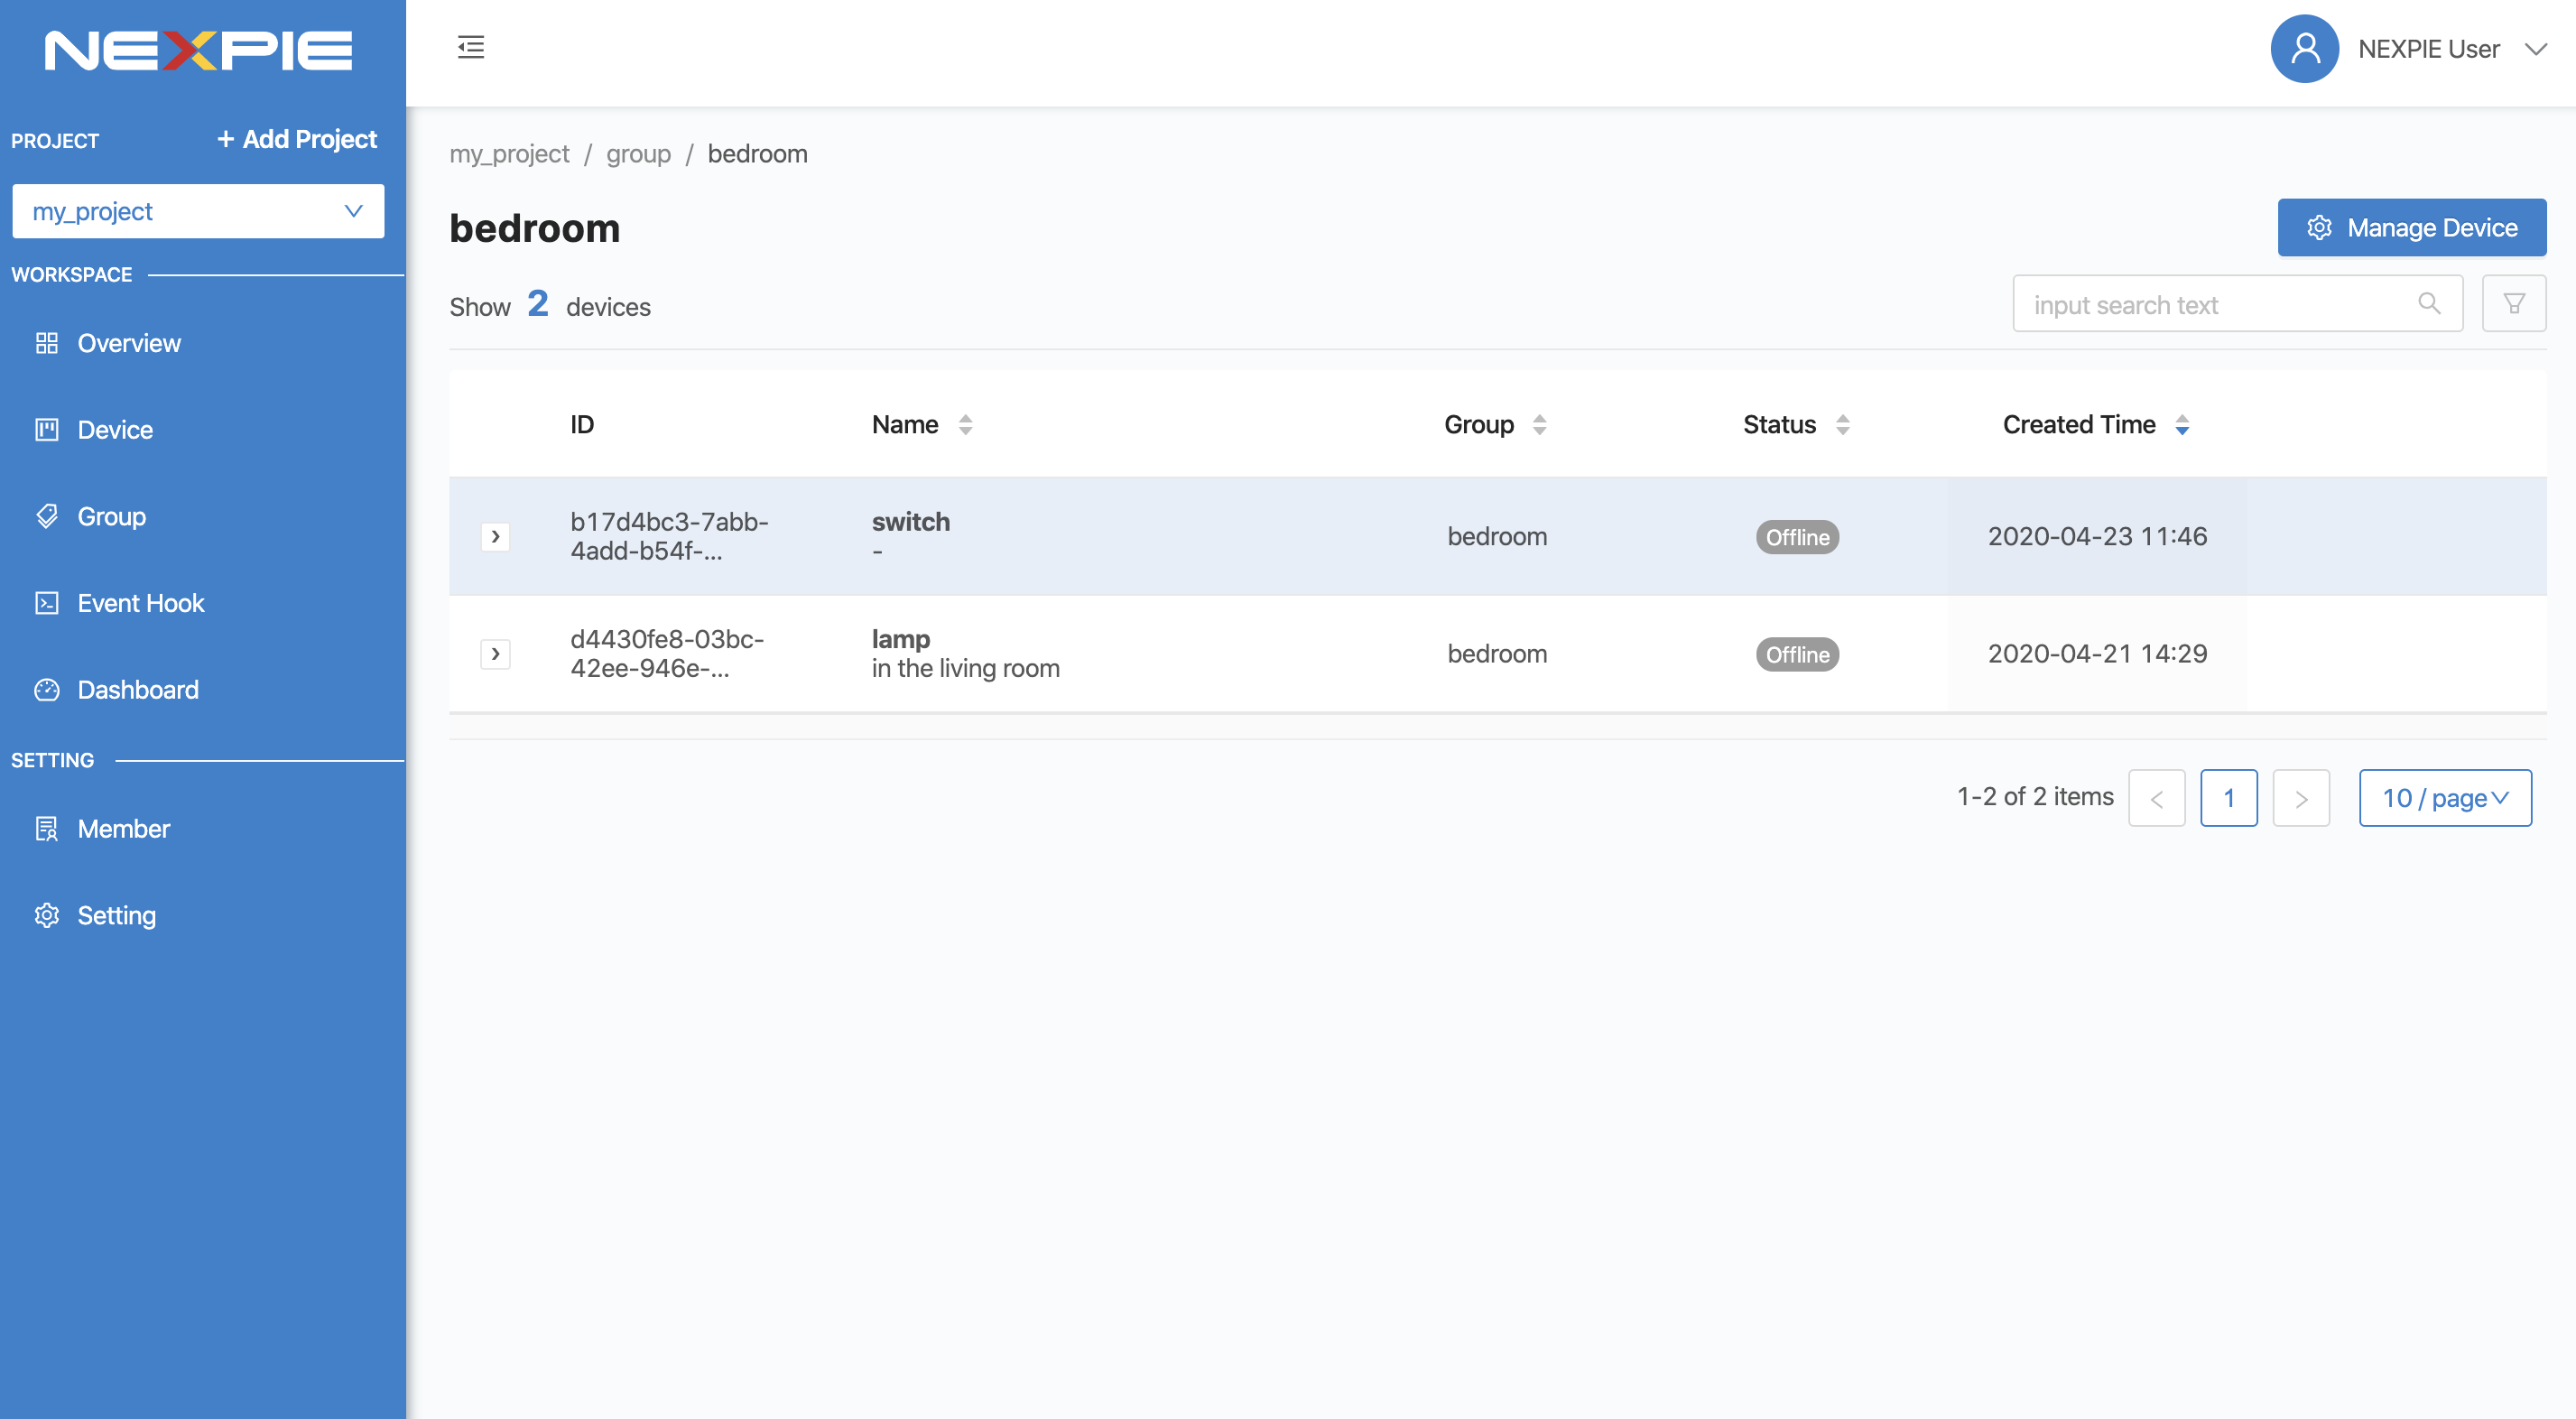Click Manage Device button
2576x1419 pixels.
[2412, 226]
